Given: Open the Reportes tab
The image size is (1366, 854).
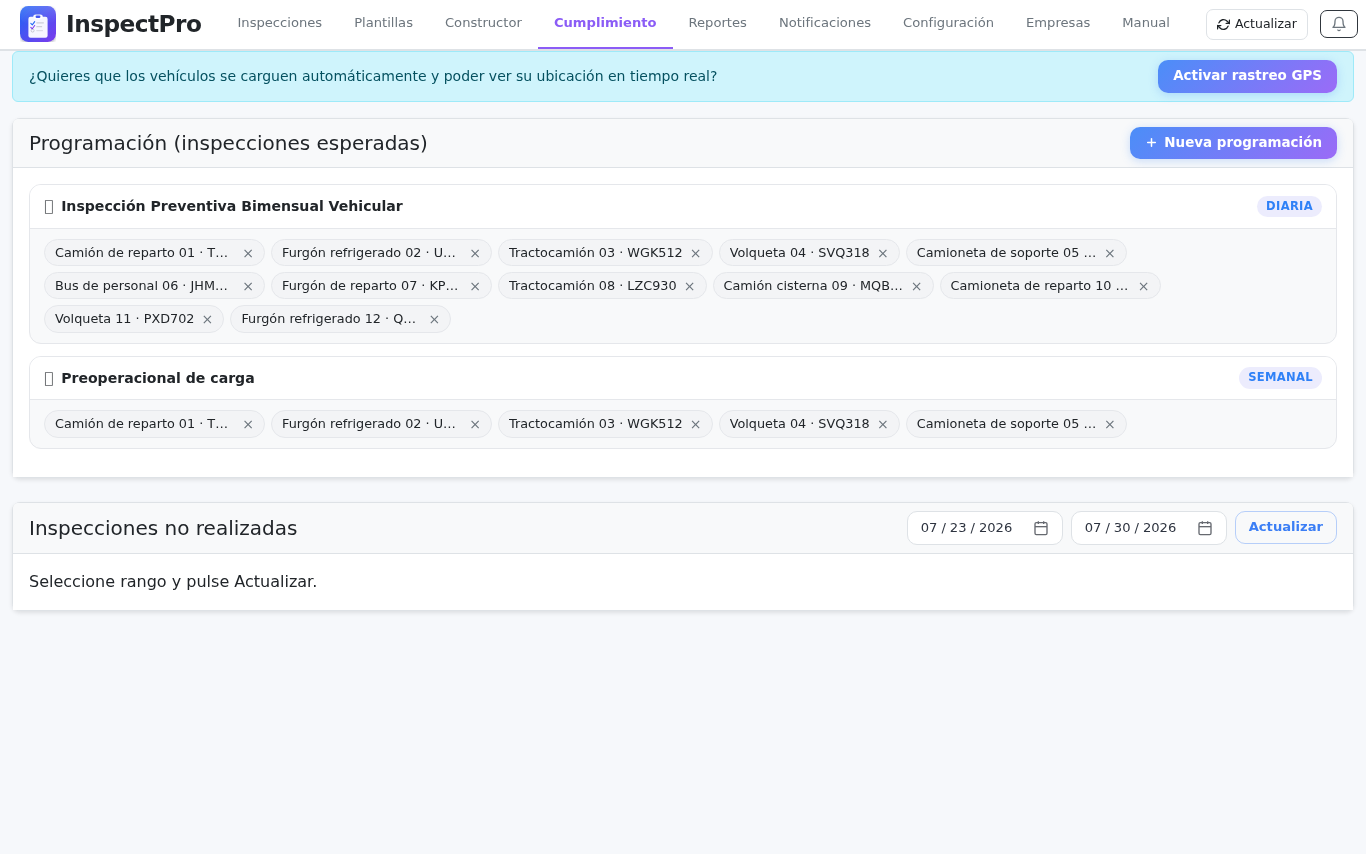Looking at the screenshot, I should point(718,23).
